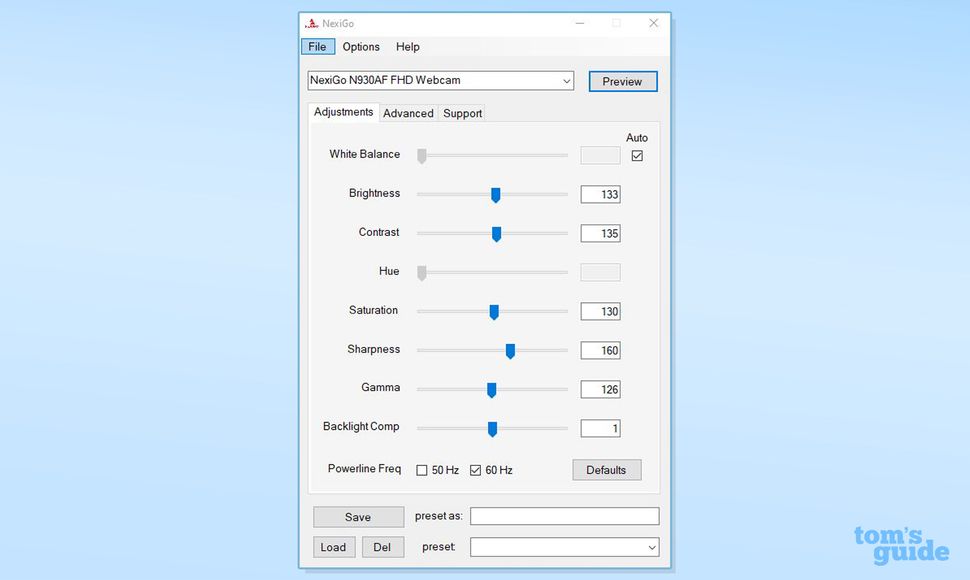Click the Save preset button
The height and width of the screenshot is (580, 970).
point(358,517)
